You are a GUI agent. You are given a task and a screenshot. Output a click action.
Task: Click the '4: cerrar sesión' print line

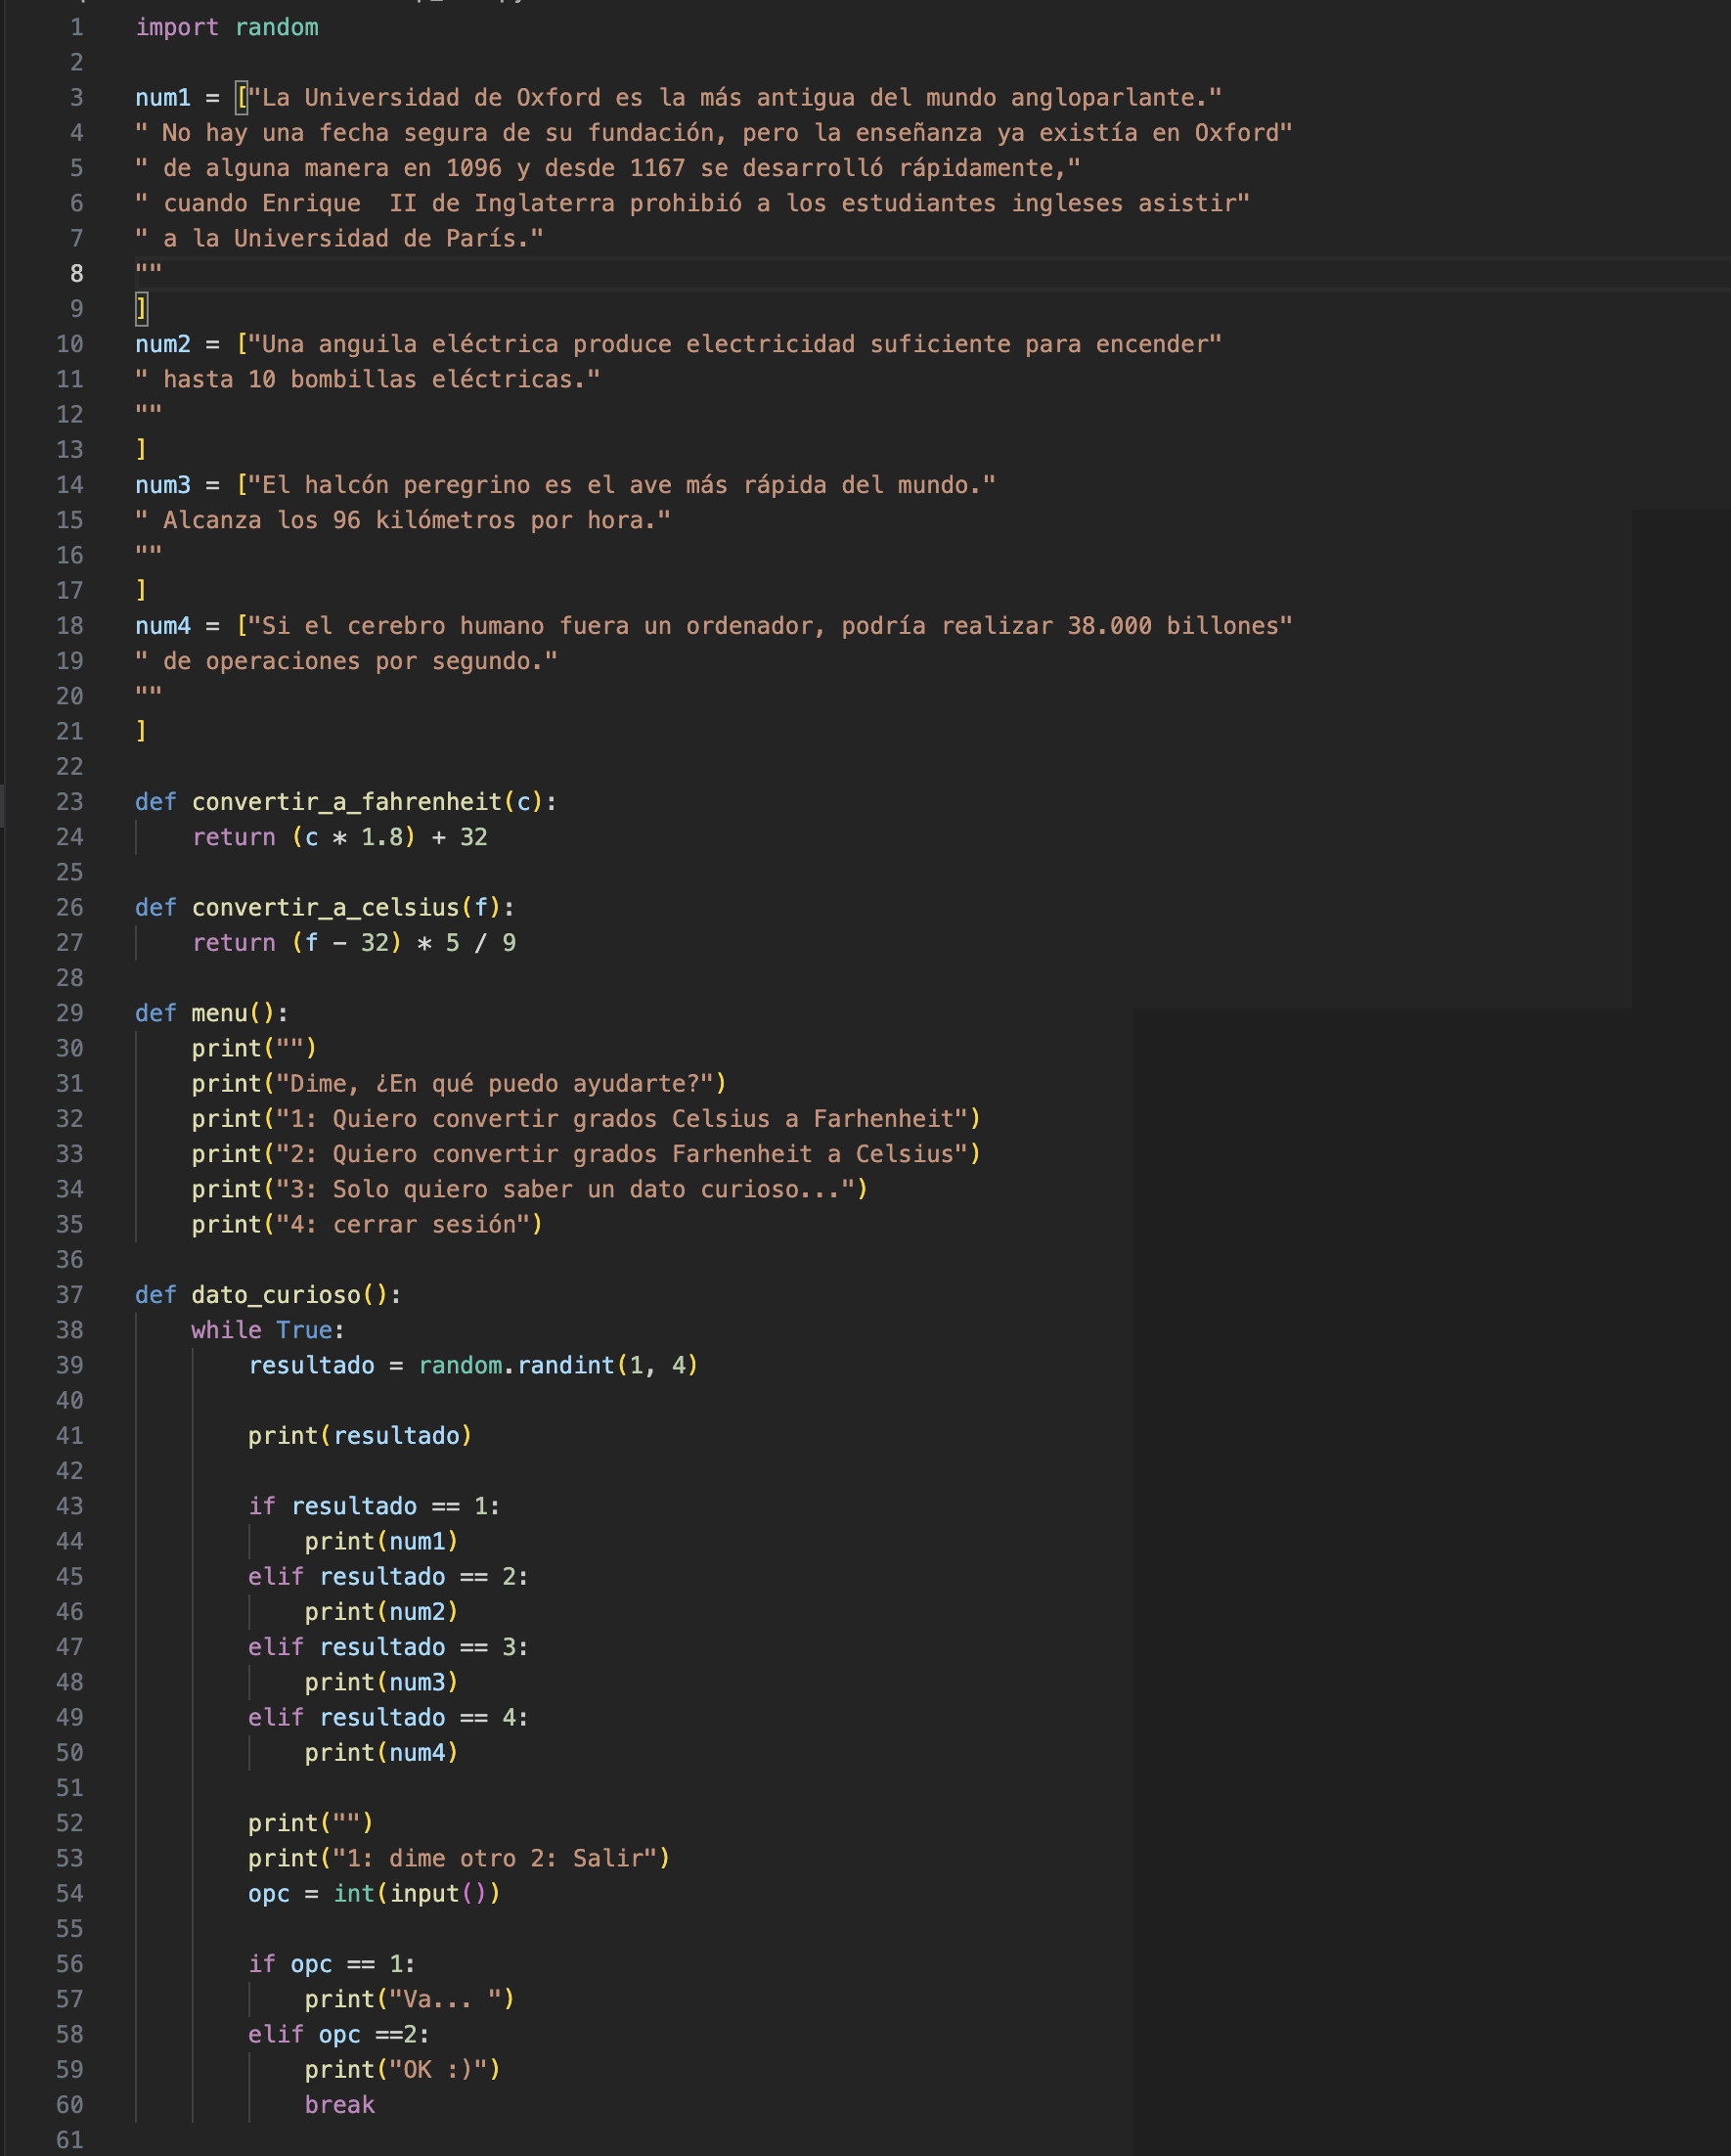368,1225
